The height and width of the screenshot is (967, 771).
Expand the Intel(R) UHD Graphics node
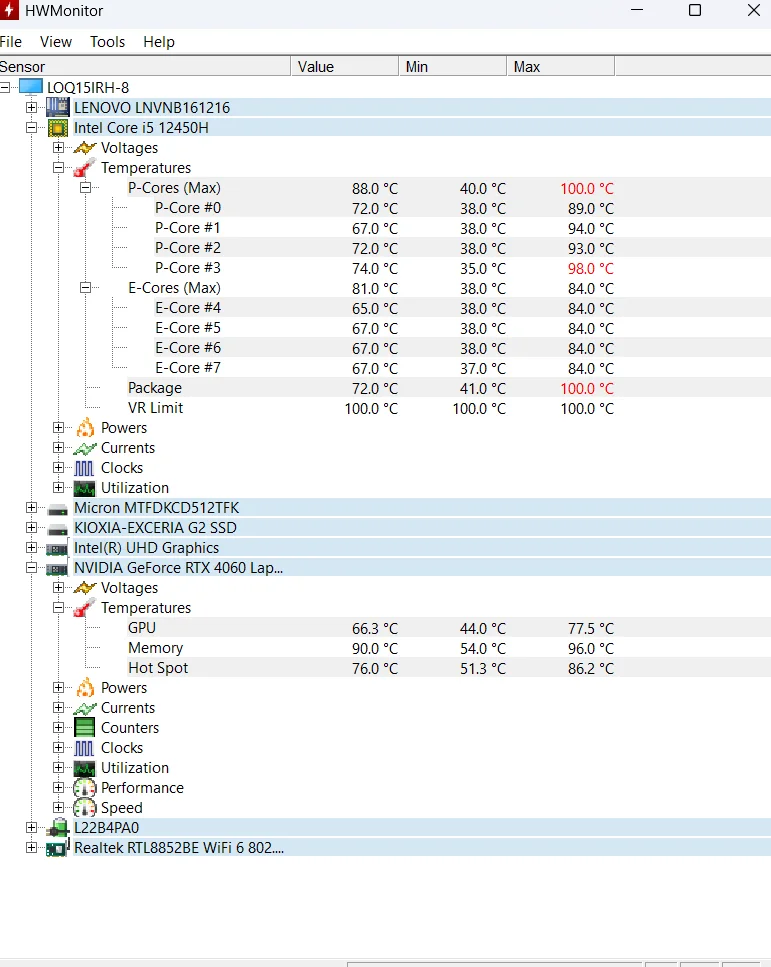[x=31, y=548]
